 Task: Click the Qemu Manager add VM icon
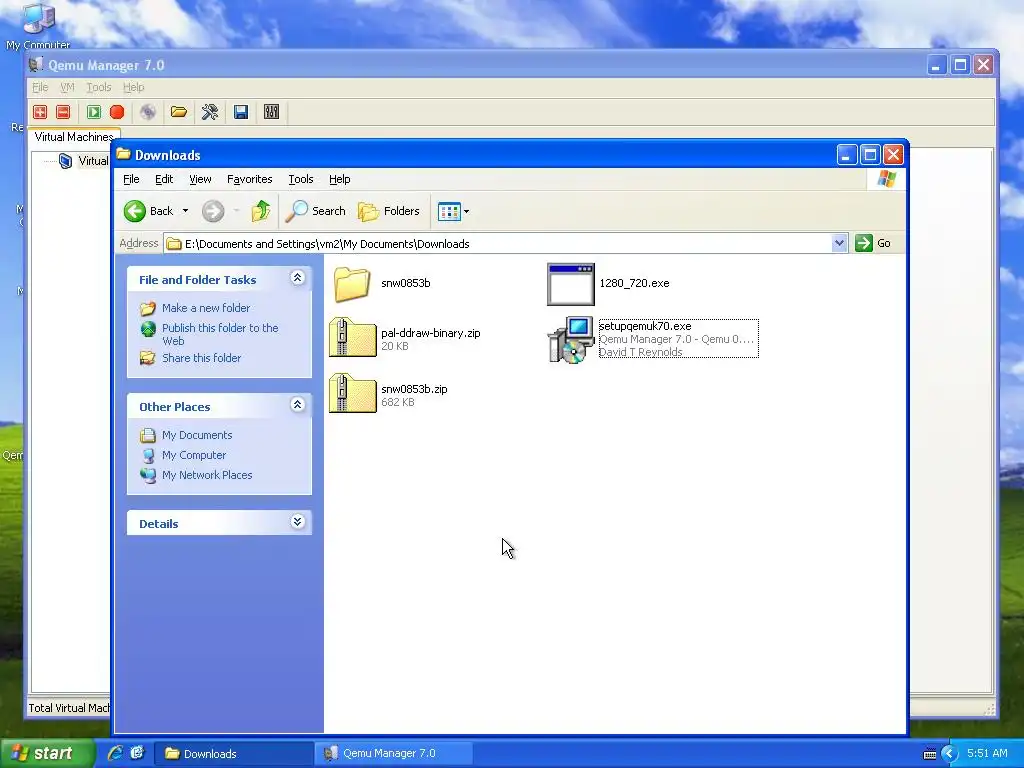(40, 112)
